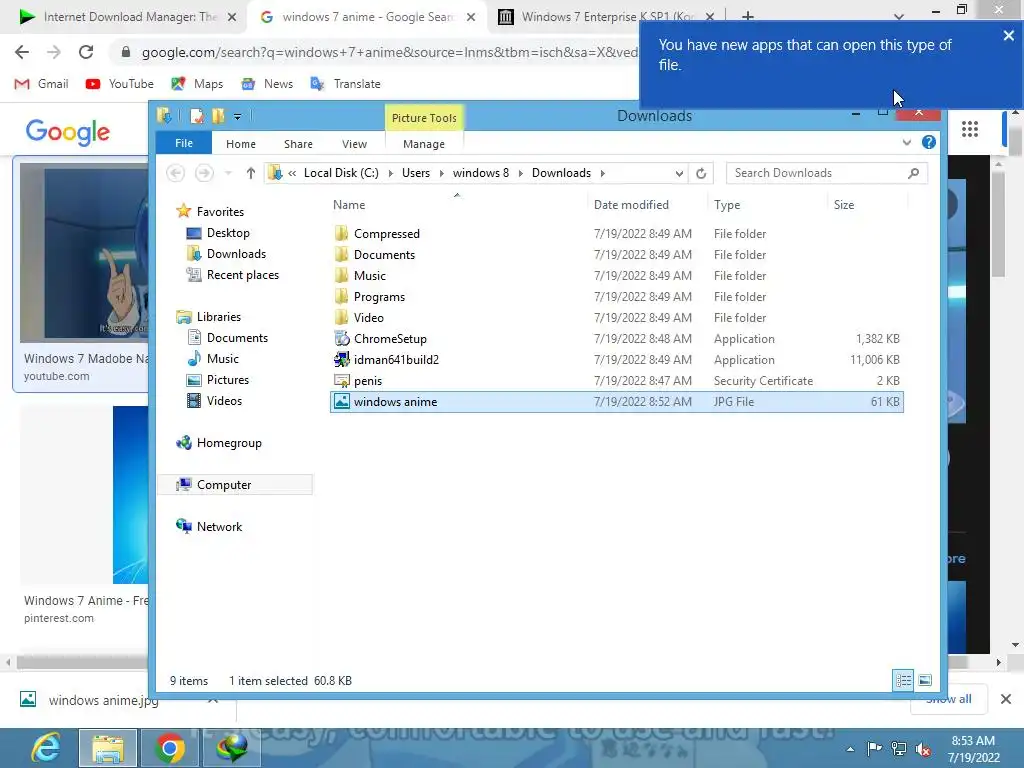Refresh the Downloads folder view
Screen dimensions: 1024x768
pyautogui.click(x=701, y=173)
